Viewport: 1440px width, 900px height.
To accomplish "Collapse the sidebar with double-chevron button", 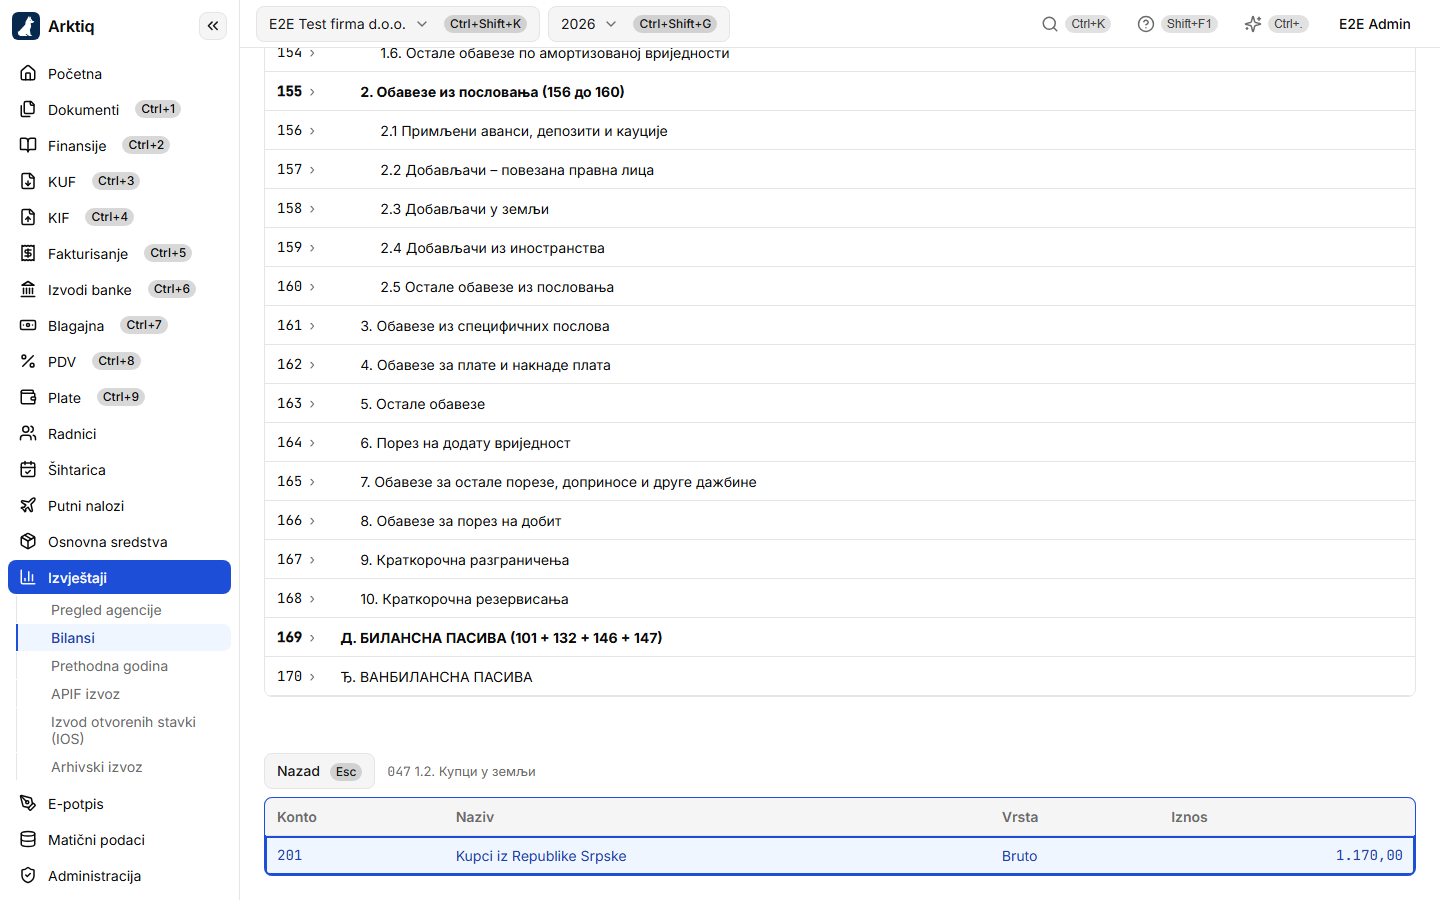I will click(x=213, y=26).
